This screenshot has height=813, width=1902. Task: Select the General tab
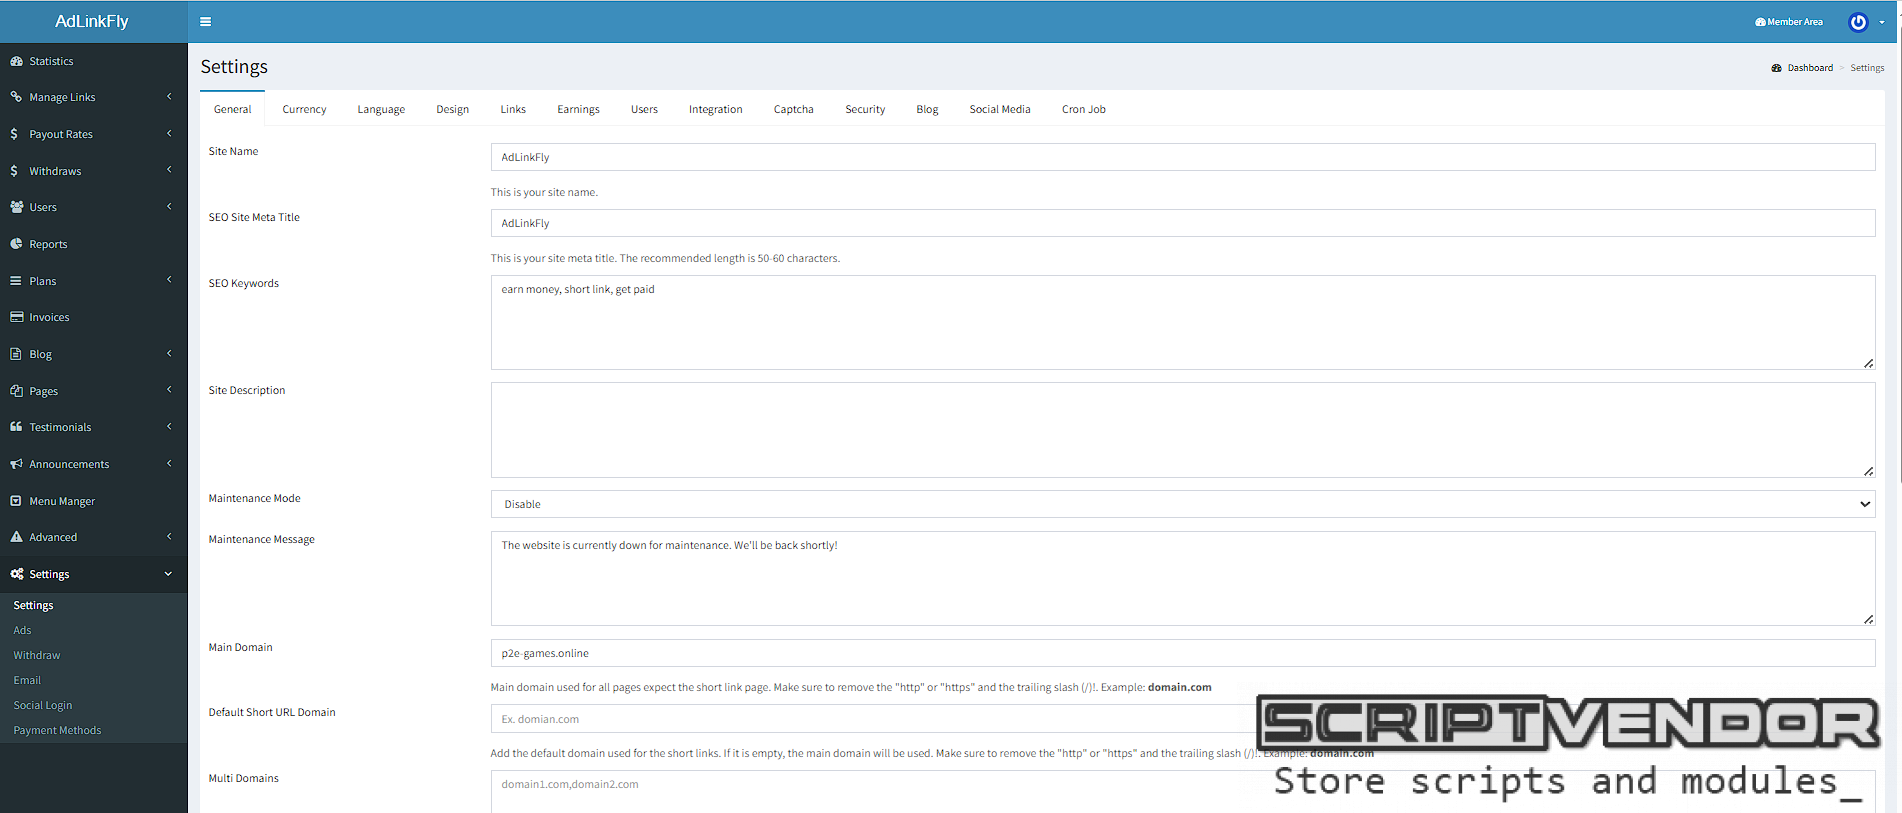(232, 109)
